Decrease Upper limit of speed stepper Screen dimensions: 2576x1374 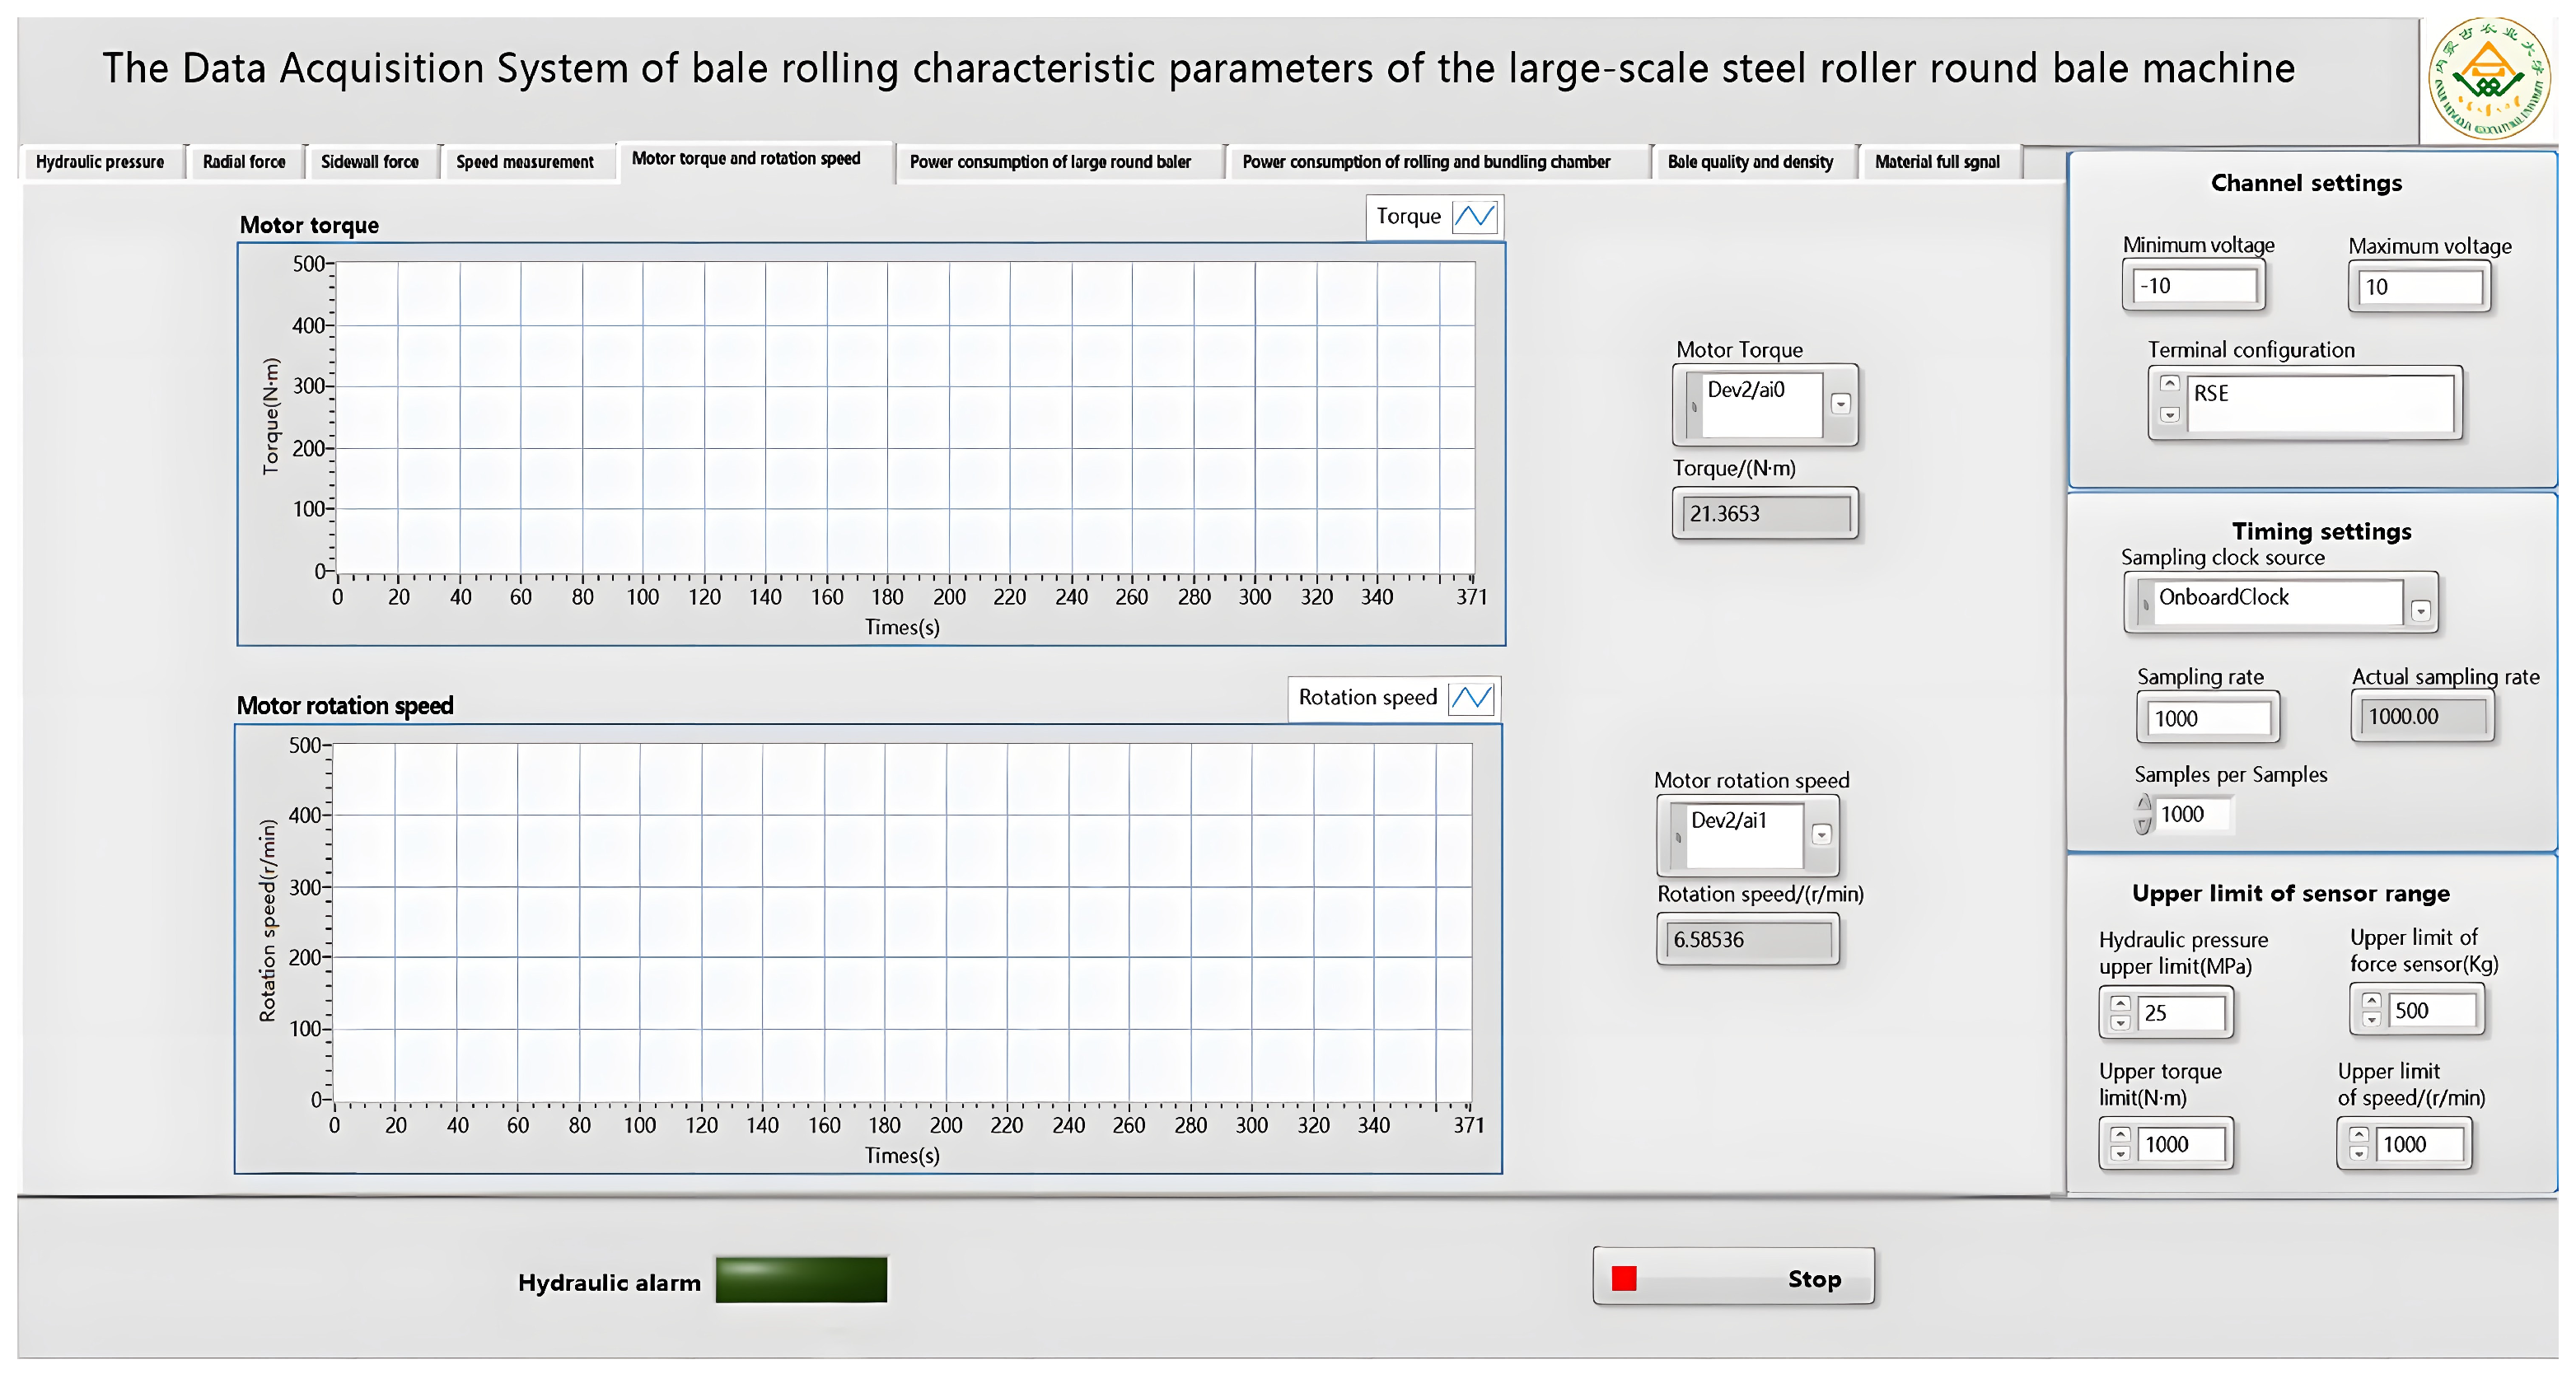2358,1154
